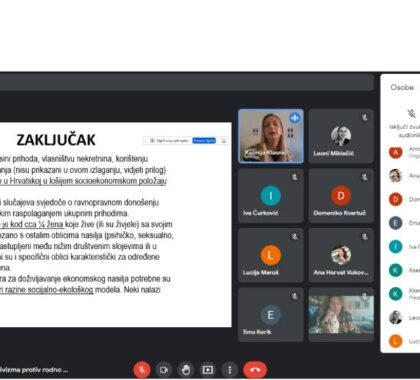Select the bottom-right webcam video tile
This screenshot has width=420, height=380.
point(341,315)
